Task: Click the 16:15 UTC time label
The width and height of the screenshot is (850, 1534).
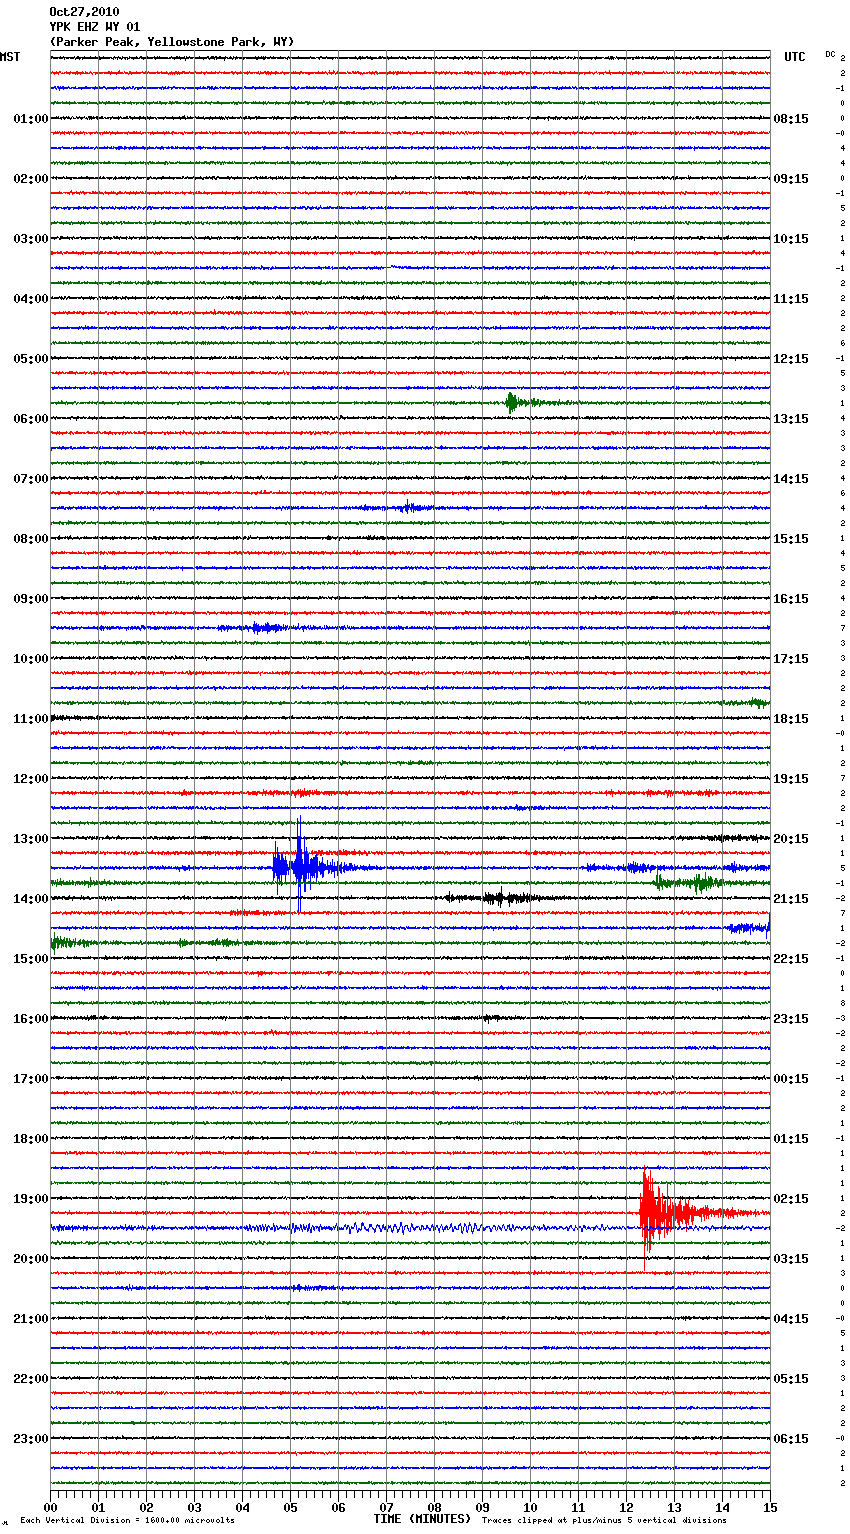Action: pyautogui.click(x=791, y=599)
